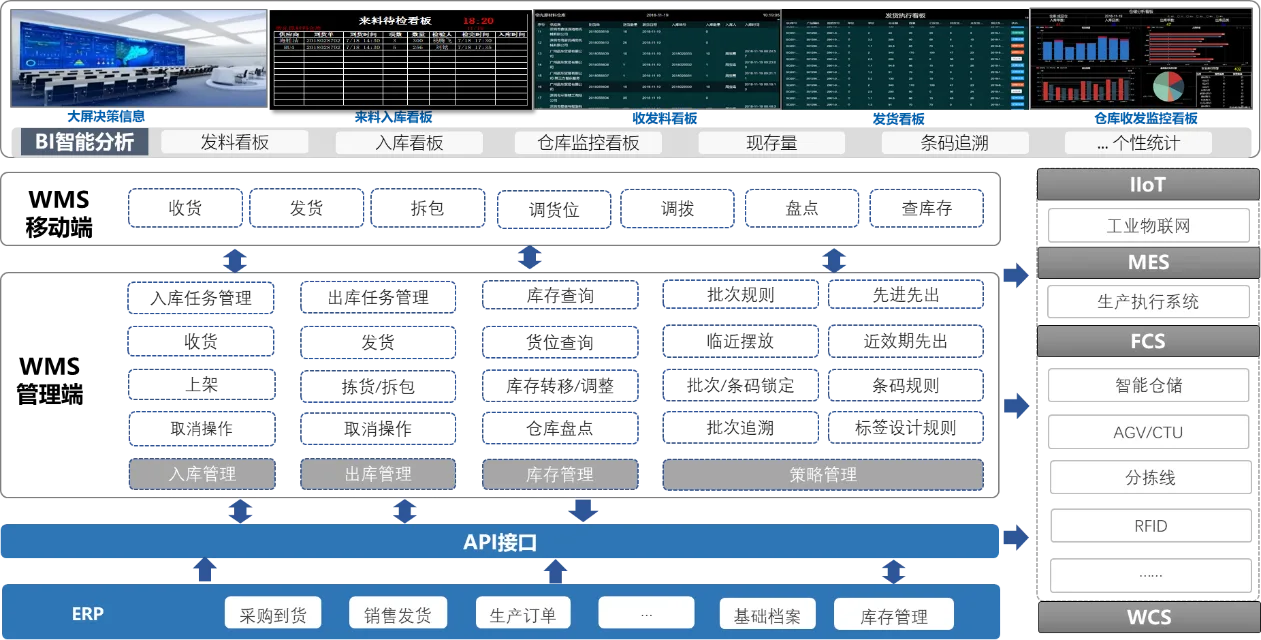The height and width of the screenshot is (640, 1261).
Task: Select the gray 库存管理 header in WMS管理端
Action: pos(560,474)
